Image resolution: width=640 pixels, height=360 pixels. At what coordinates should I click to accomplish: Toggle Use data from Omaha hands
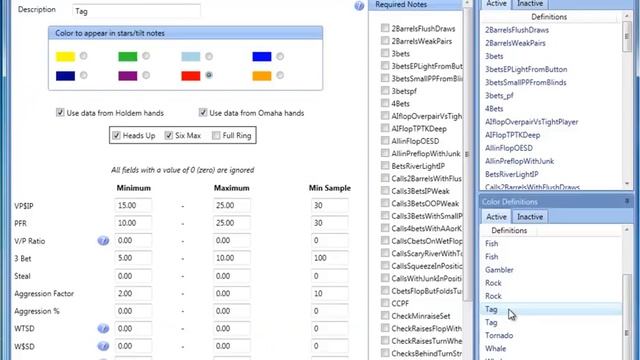coord(203,112)
